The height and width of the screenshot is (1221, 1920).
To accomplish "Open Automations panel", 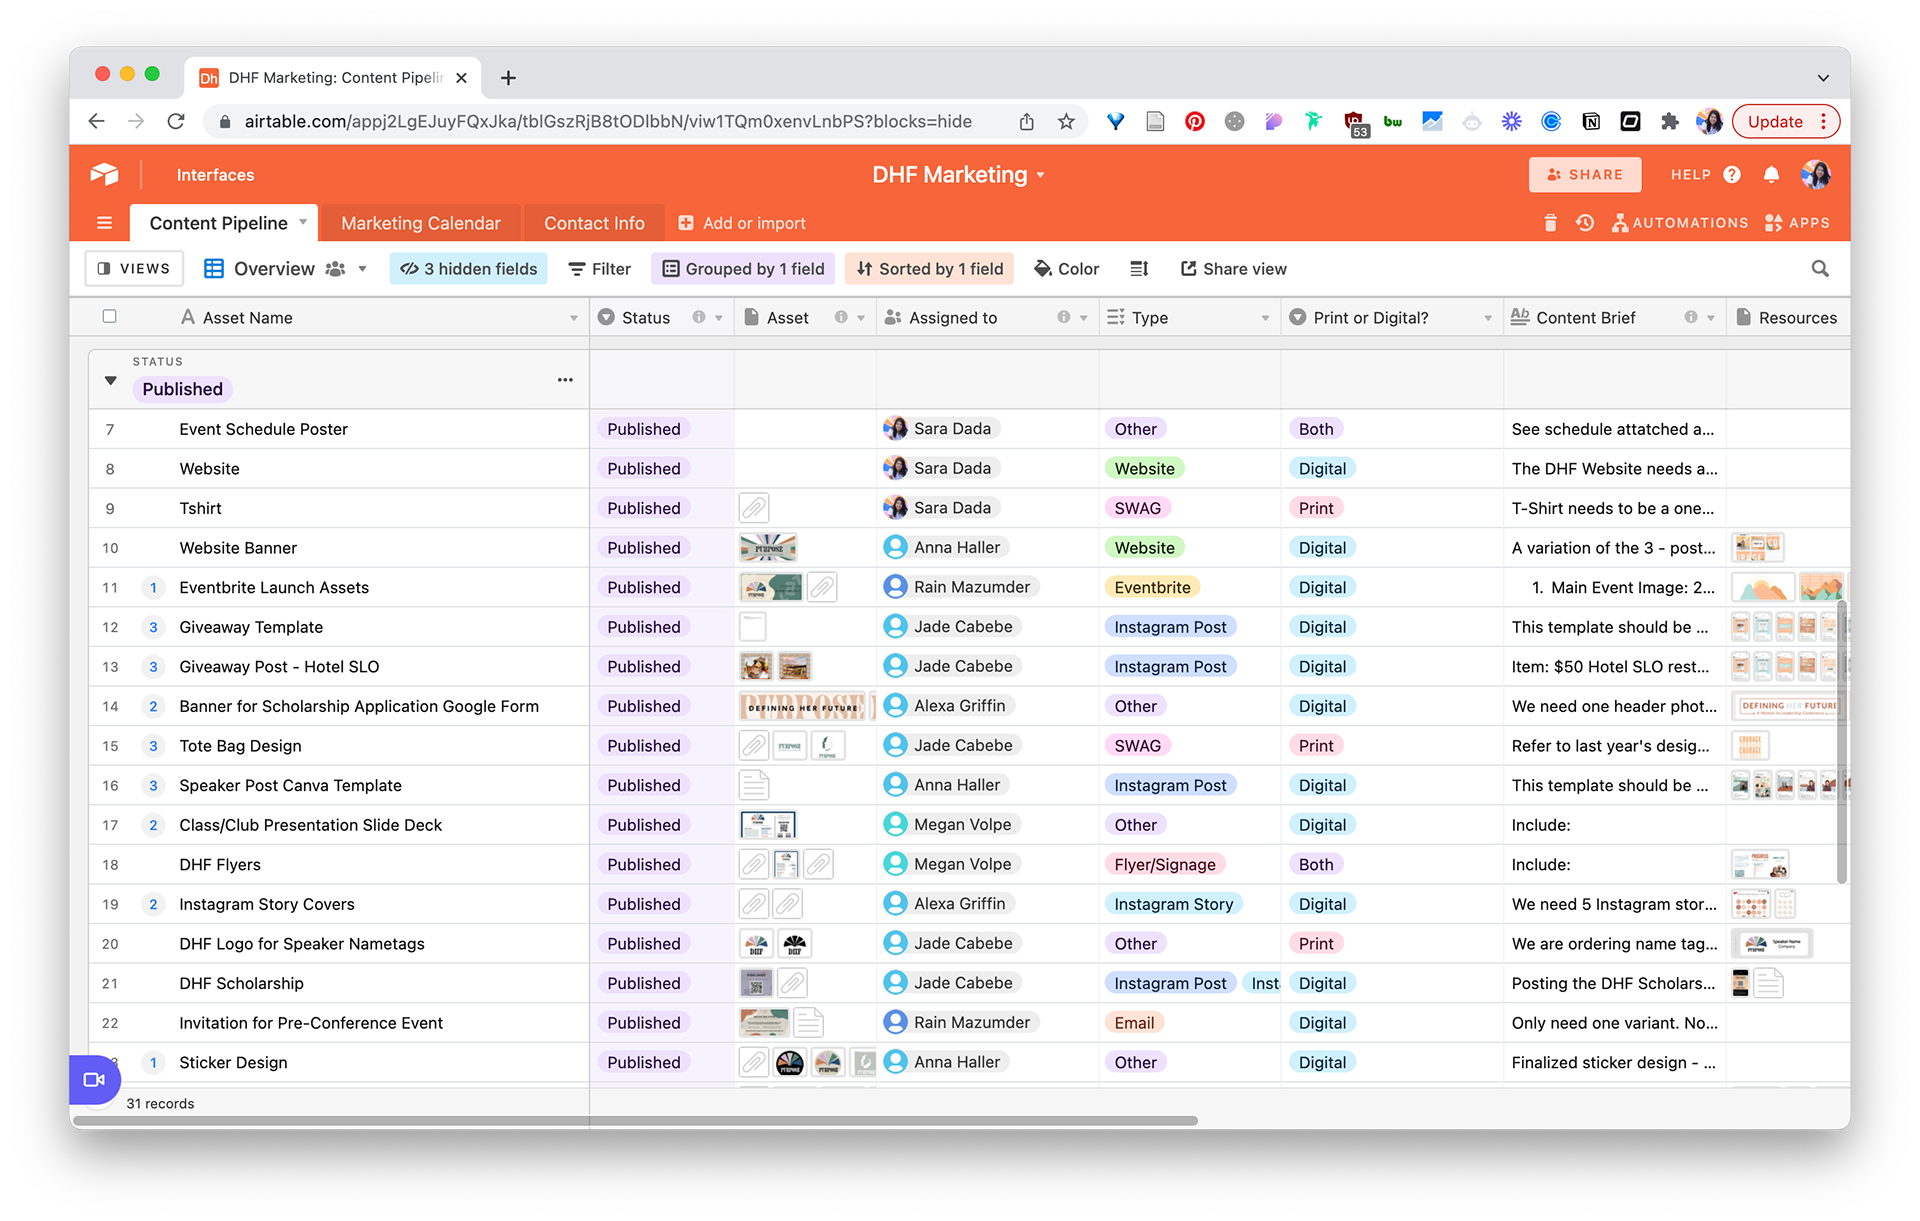I will pyautogui.click(x=1680, y=223).
